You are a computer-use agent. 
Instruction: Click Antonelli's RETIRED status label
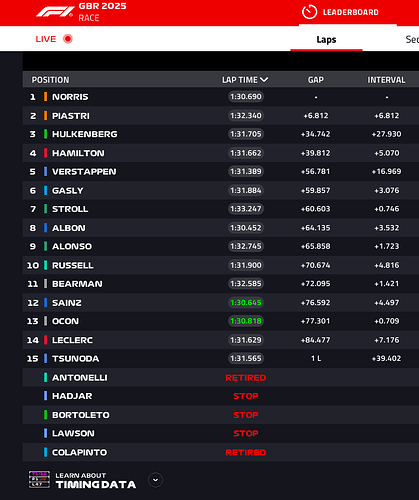click(246, 378)
